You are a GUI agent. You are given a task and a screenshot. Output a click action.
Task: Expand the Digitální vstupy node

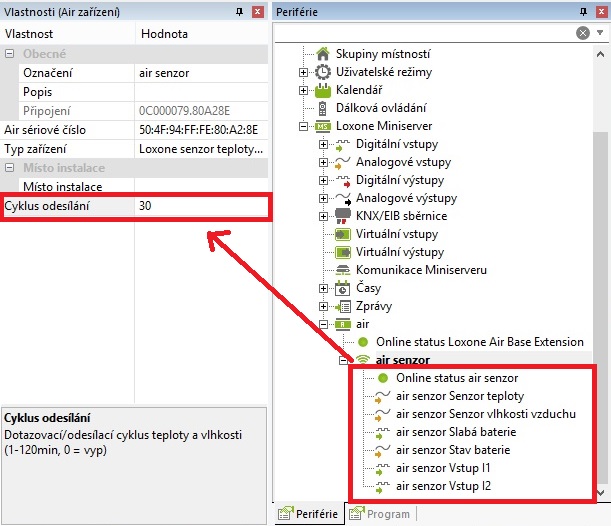324,144
